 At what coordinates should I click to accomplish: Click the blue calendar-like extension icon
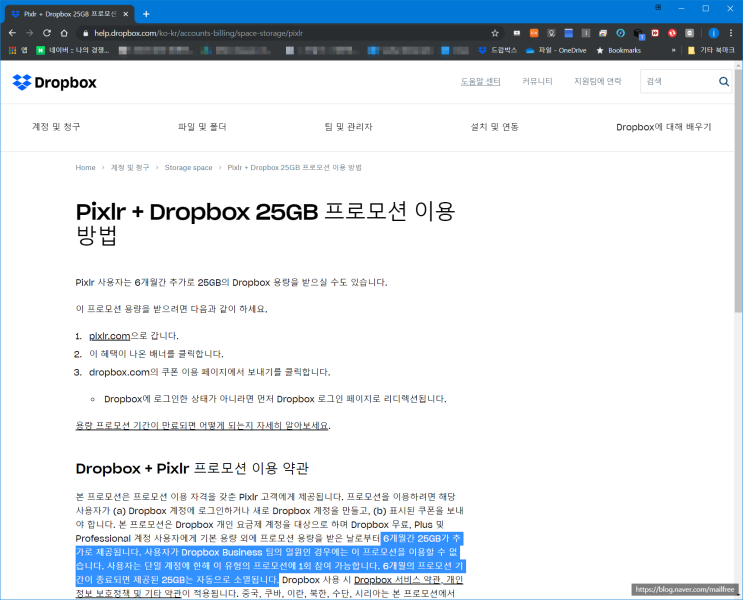pos(569,33)
